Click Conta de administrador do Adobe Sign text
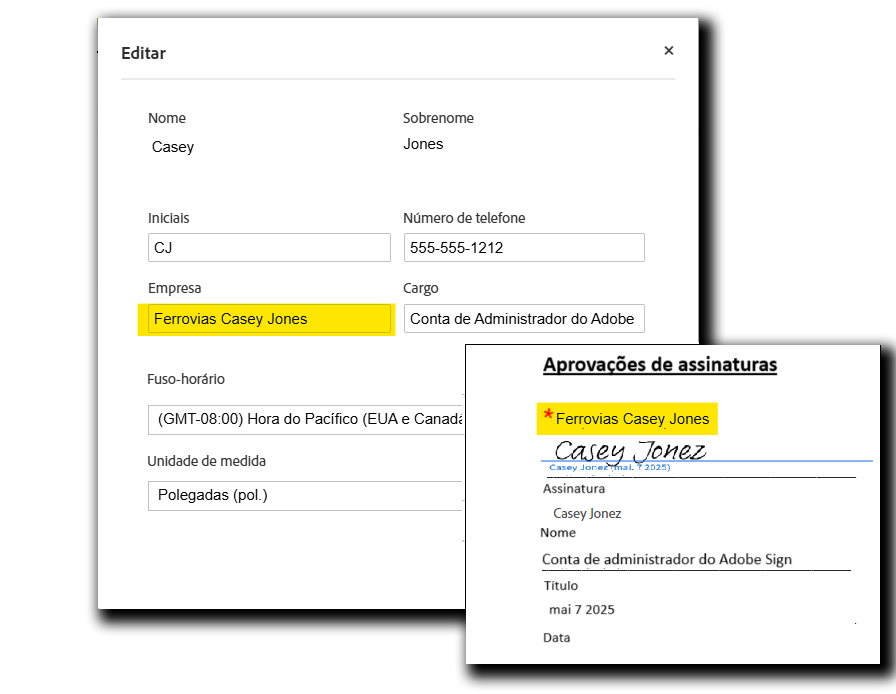 pos(667,559)
